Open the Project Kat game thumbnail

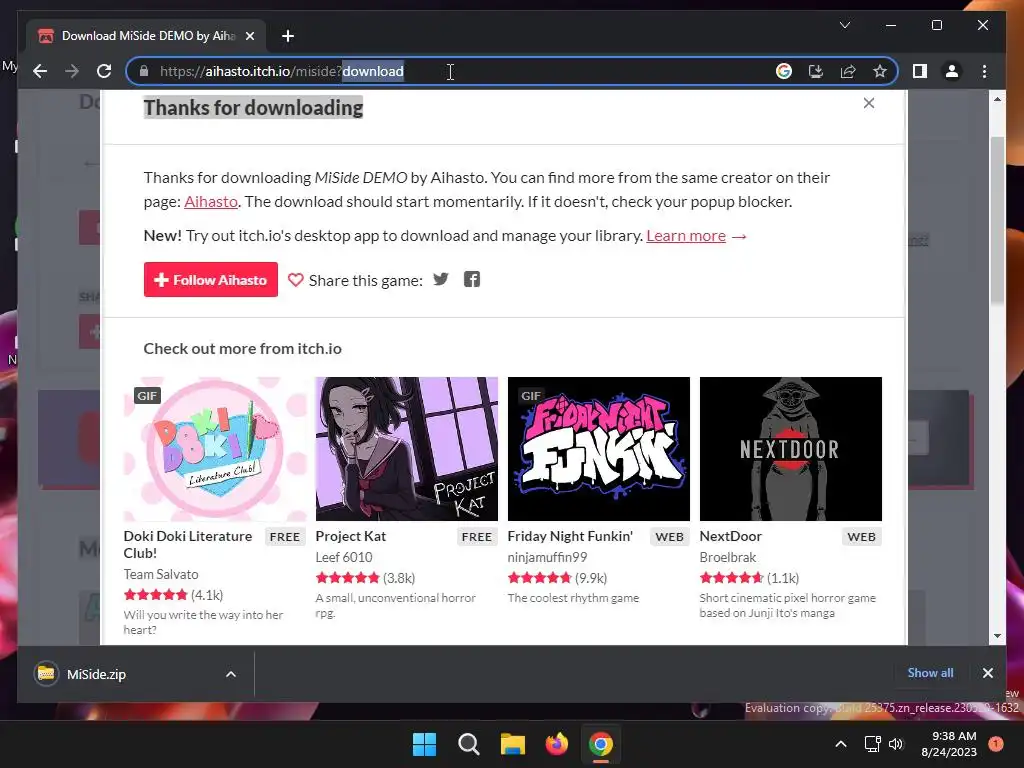point(406,449)
